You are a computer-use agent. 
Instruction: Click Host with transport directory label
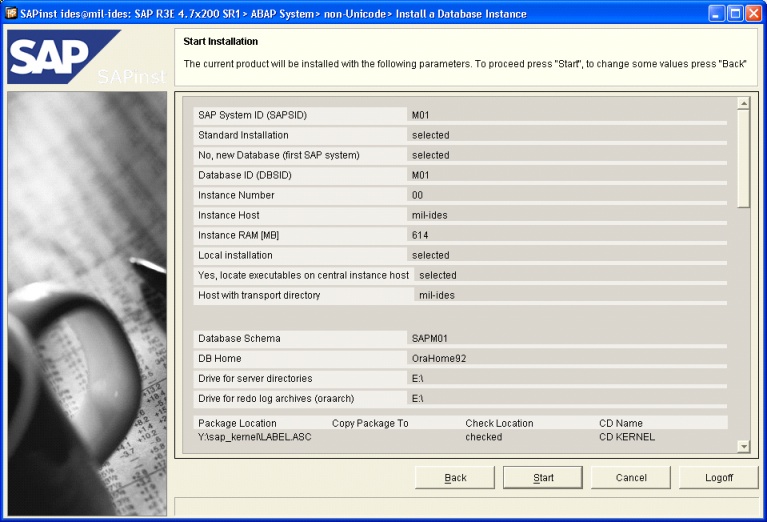[x=259, y=295]
